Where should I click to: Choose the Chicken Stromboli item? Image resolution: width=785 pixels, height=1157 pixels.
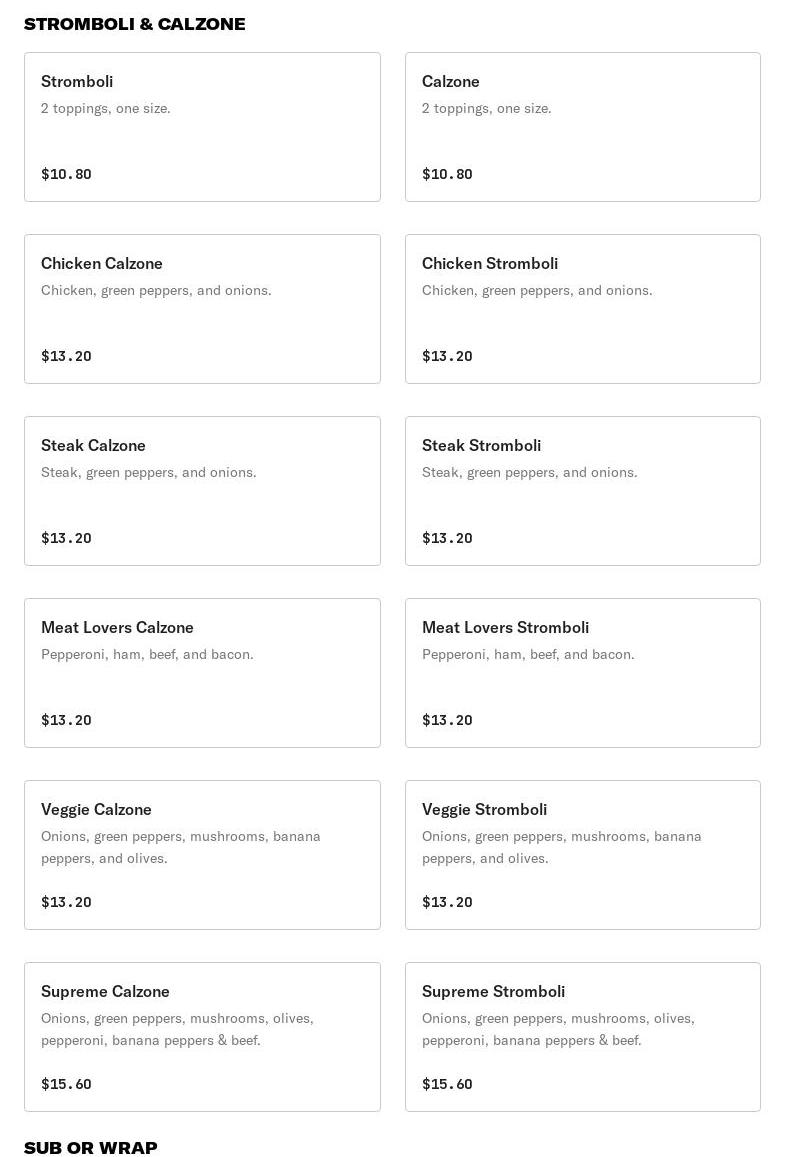pyautogui.click(x=582, y=309)
